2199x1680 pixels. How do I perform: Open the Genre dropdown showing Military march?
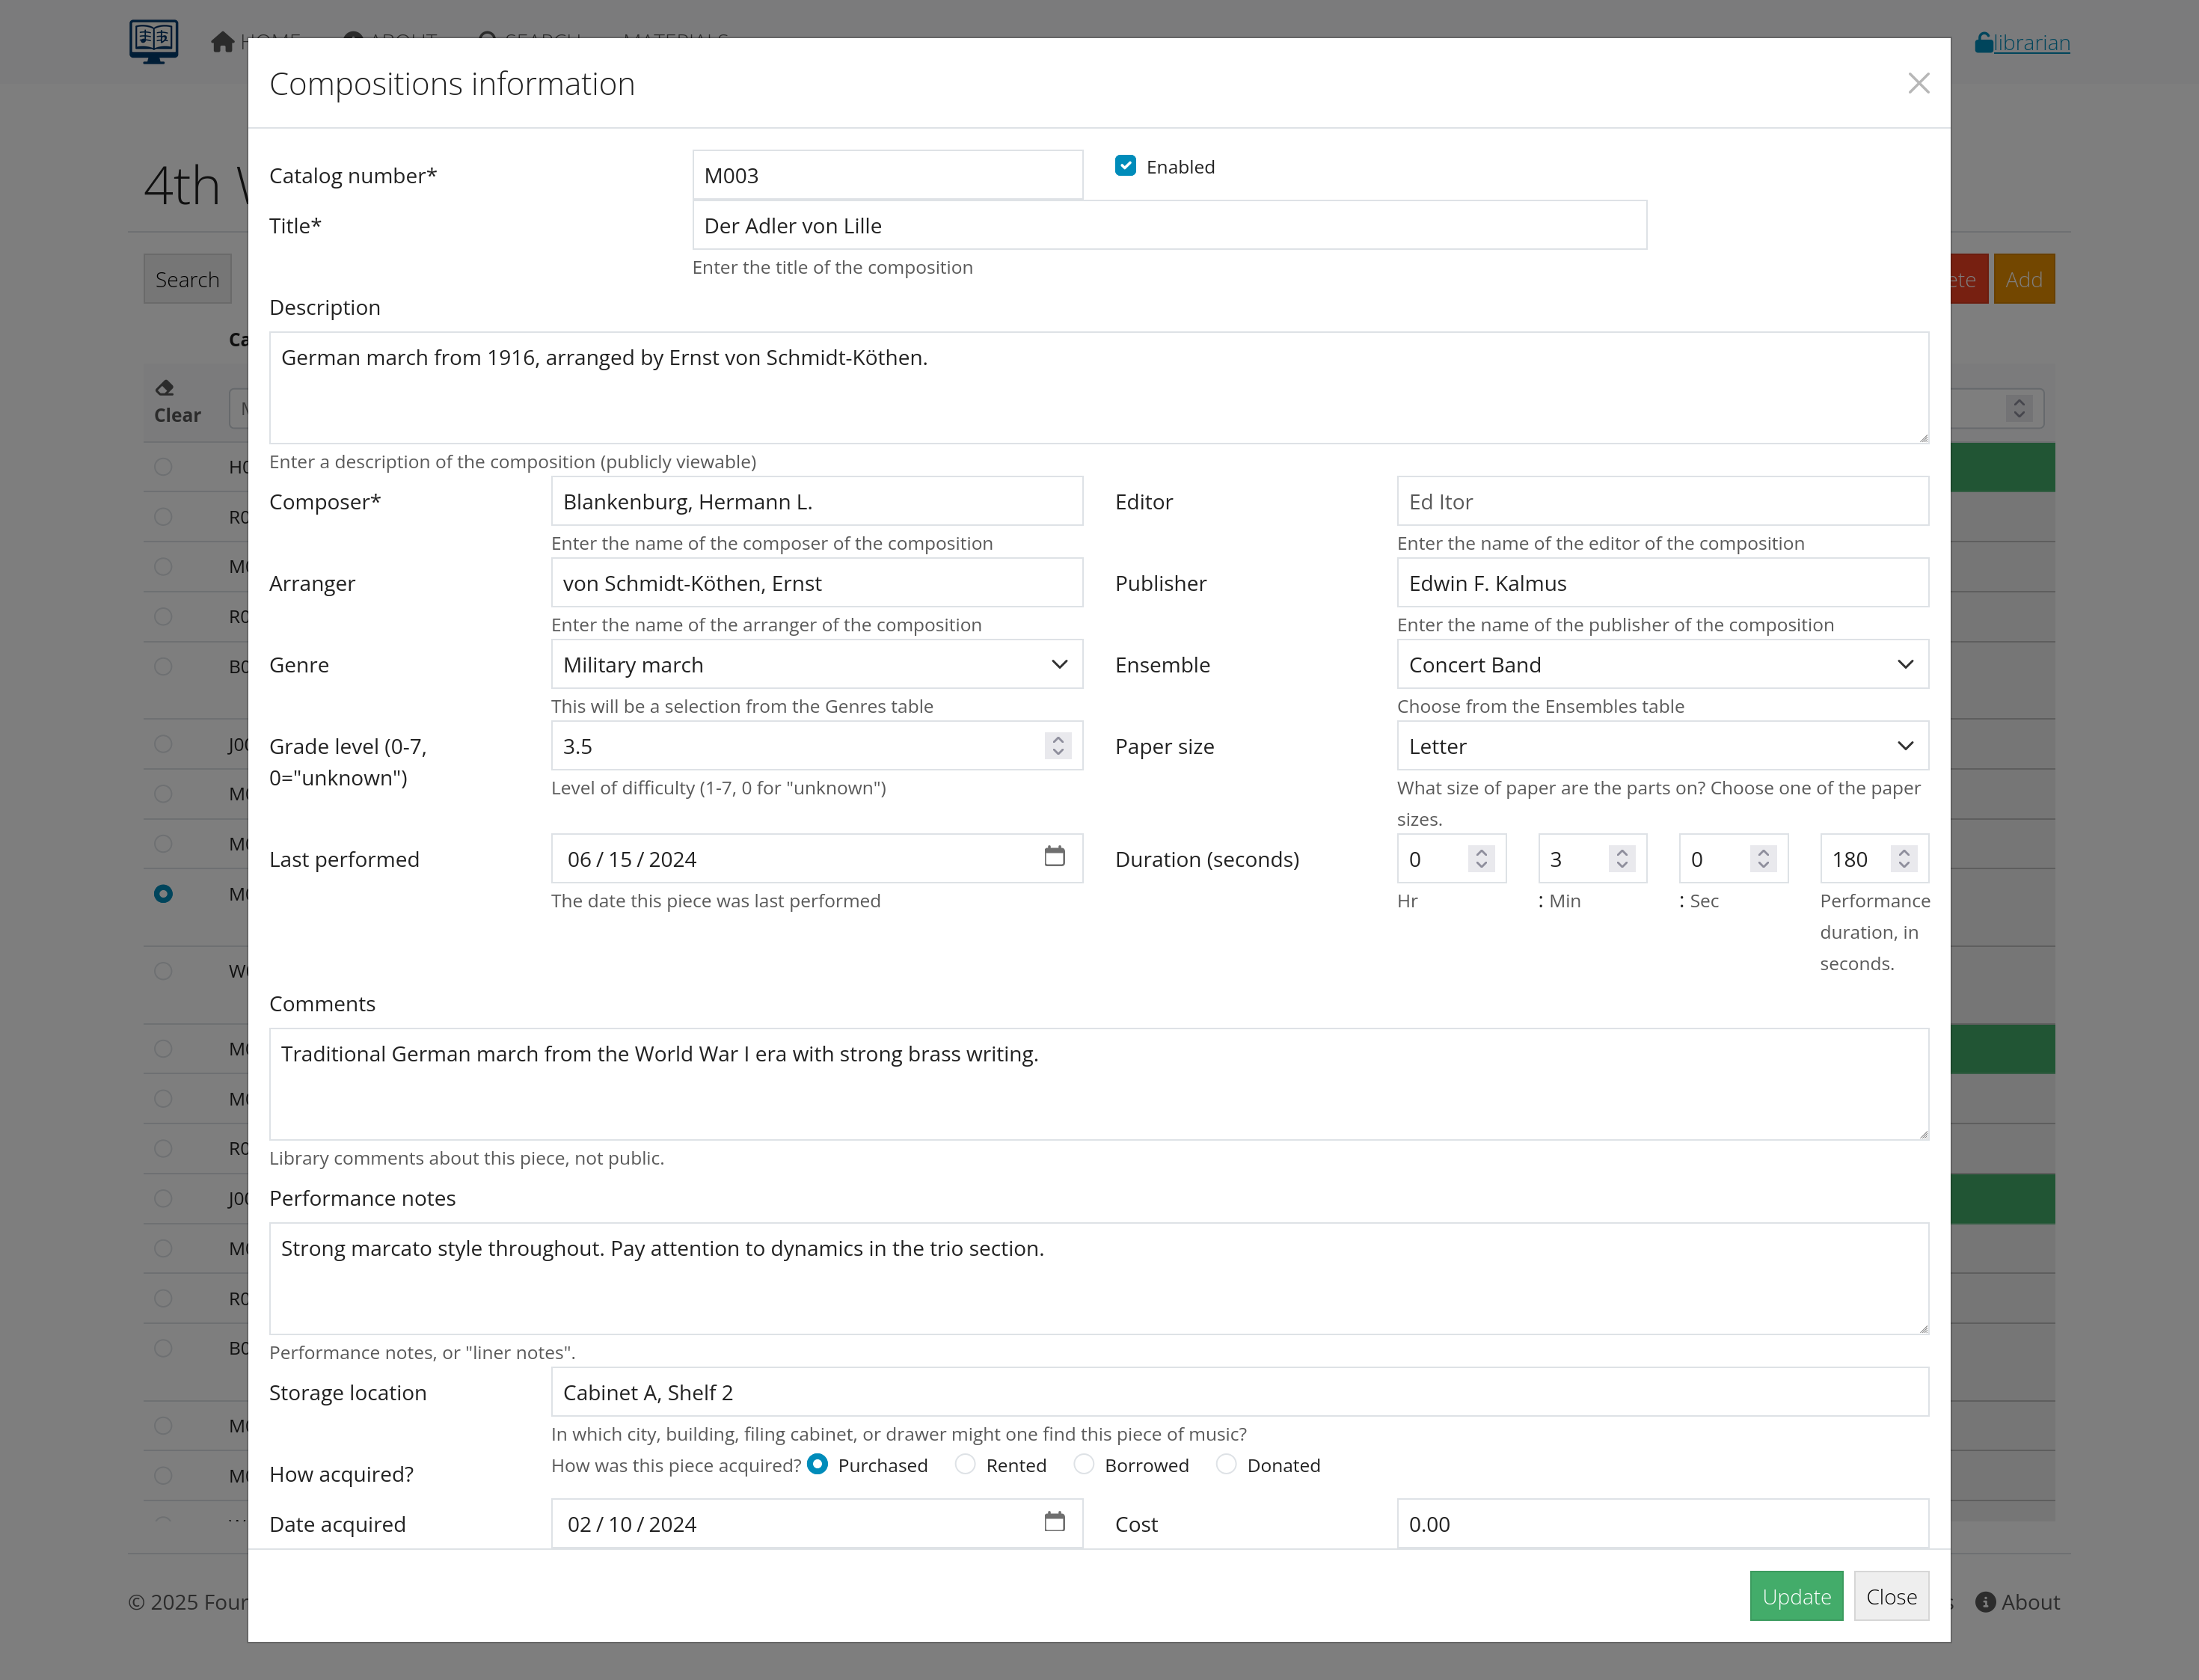[816, 665]
